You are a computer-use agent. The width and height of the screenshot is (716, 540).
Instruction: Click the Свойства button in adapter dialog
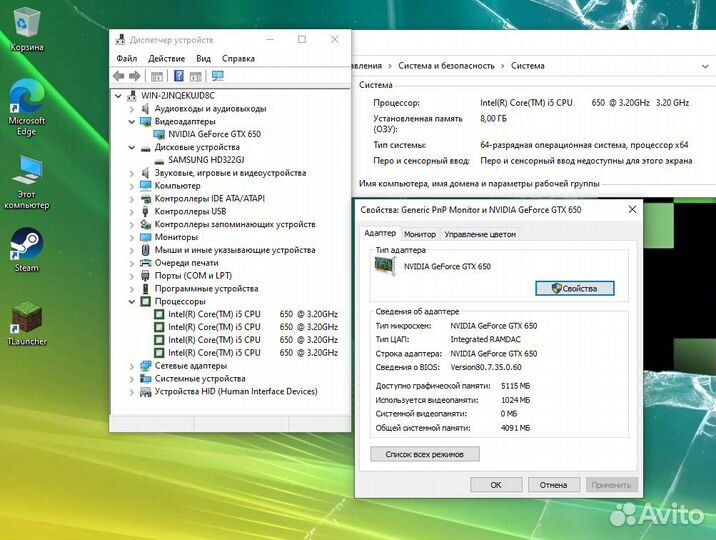(x=574, y=288)
